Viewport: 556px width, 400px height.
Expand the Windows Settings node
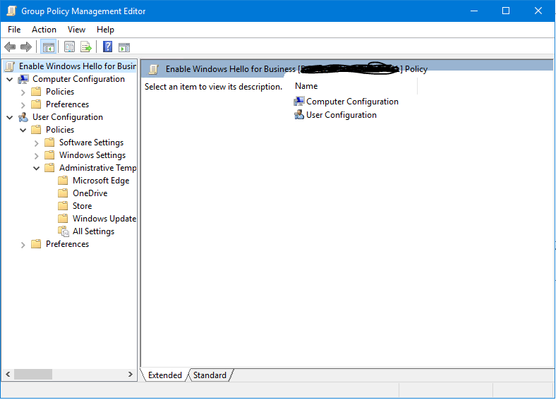36,156
